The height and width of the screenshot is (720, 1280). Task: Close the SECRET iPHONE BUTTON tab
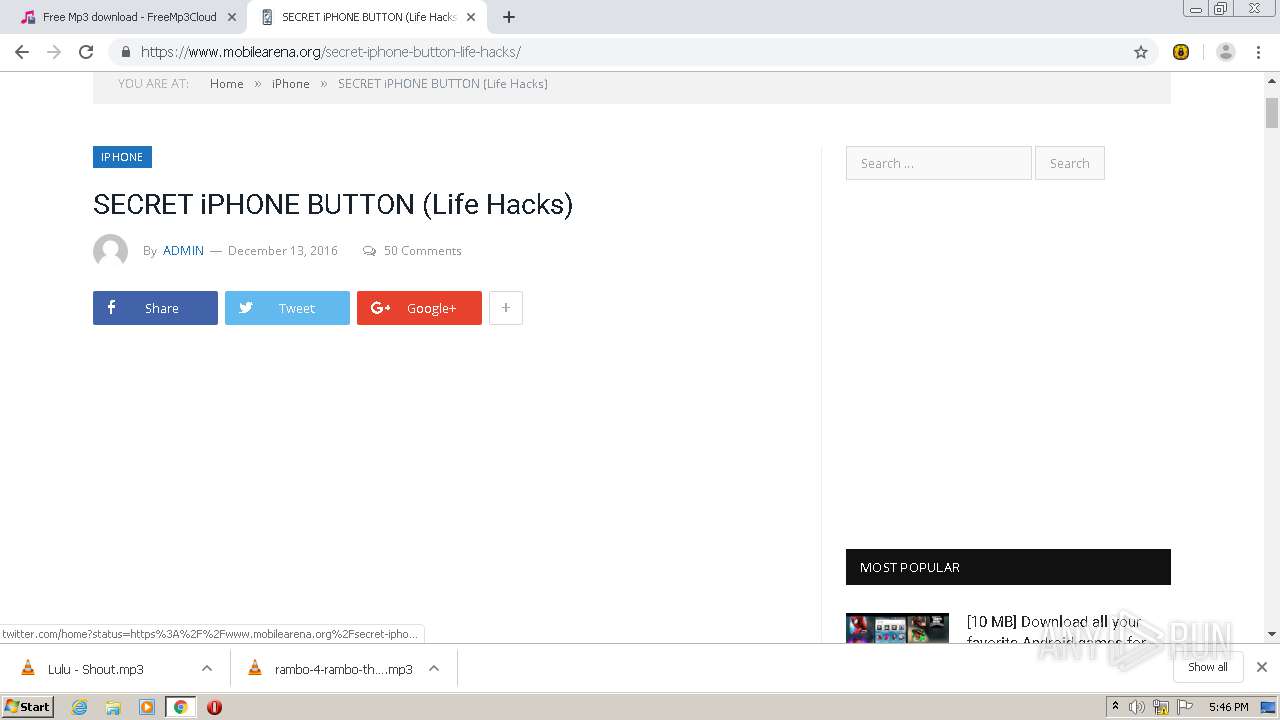point(471,17)
